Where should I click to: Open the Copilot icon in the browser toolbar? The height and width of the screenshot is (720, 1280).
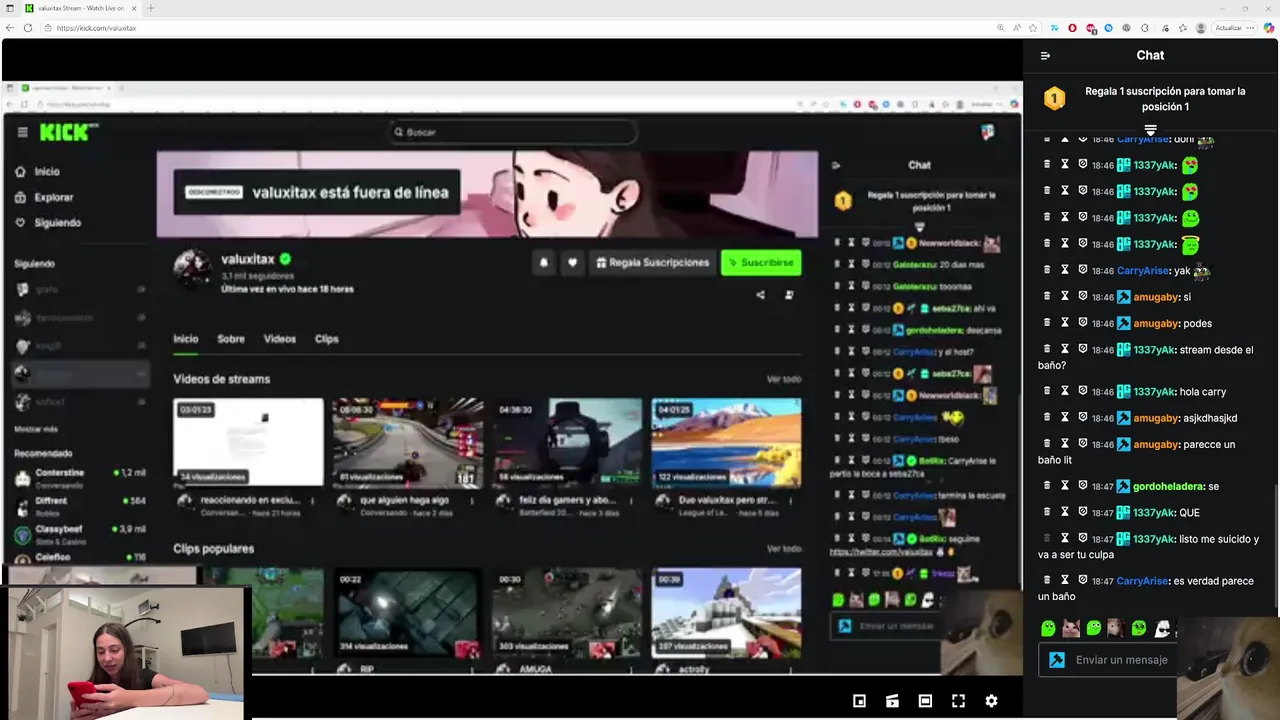tap(1269, 28)
